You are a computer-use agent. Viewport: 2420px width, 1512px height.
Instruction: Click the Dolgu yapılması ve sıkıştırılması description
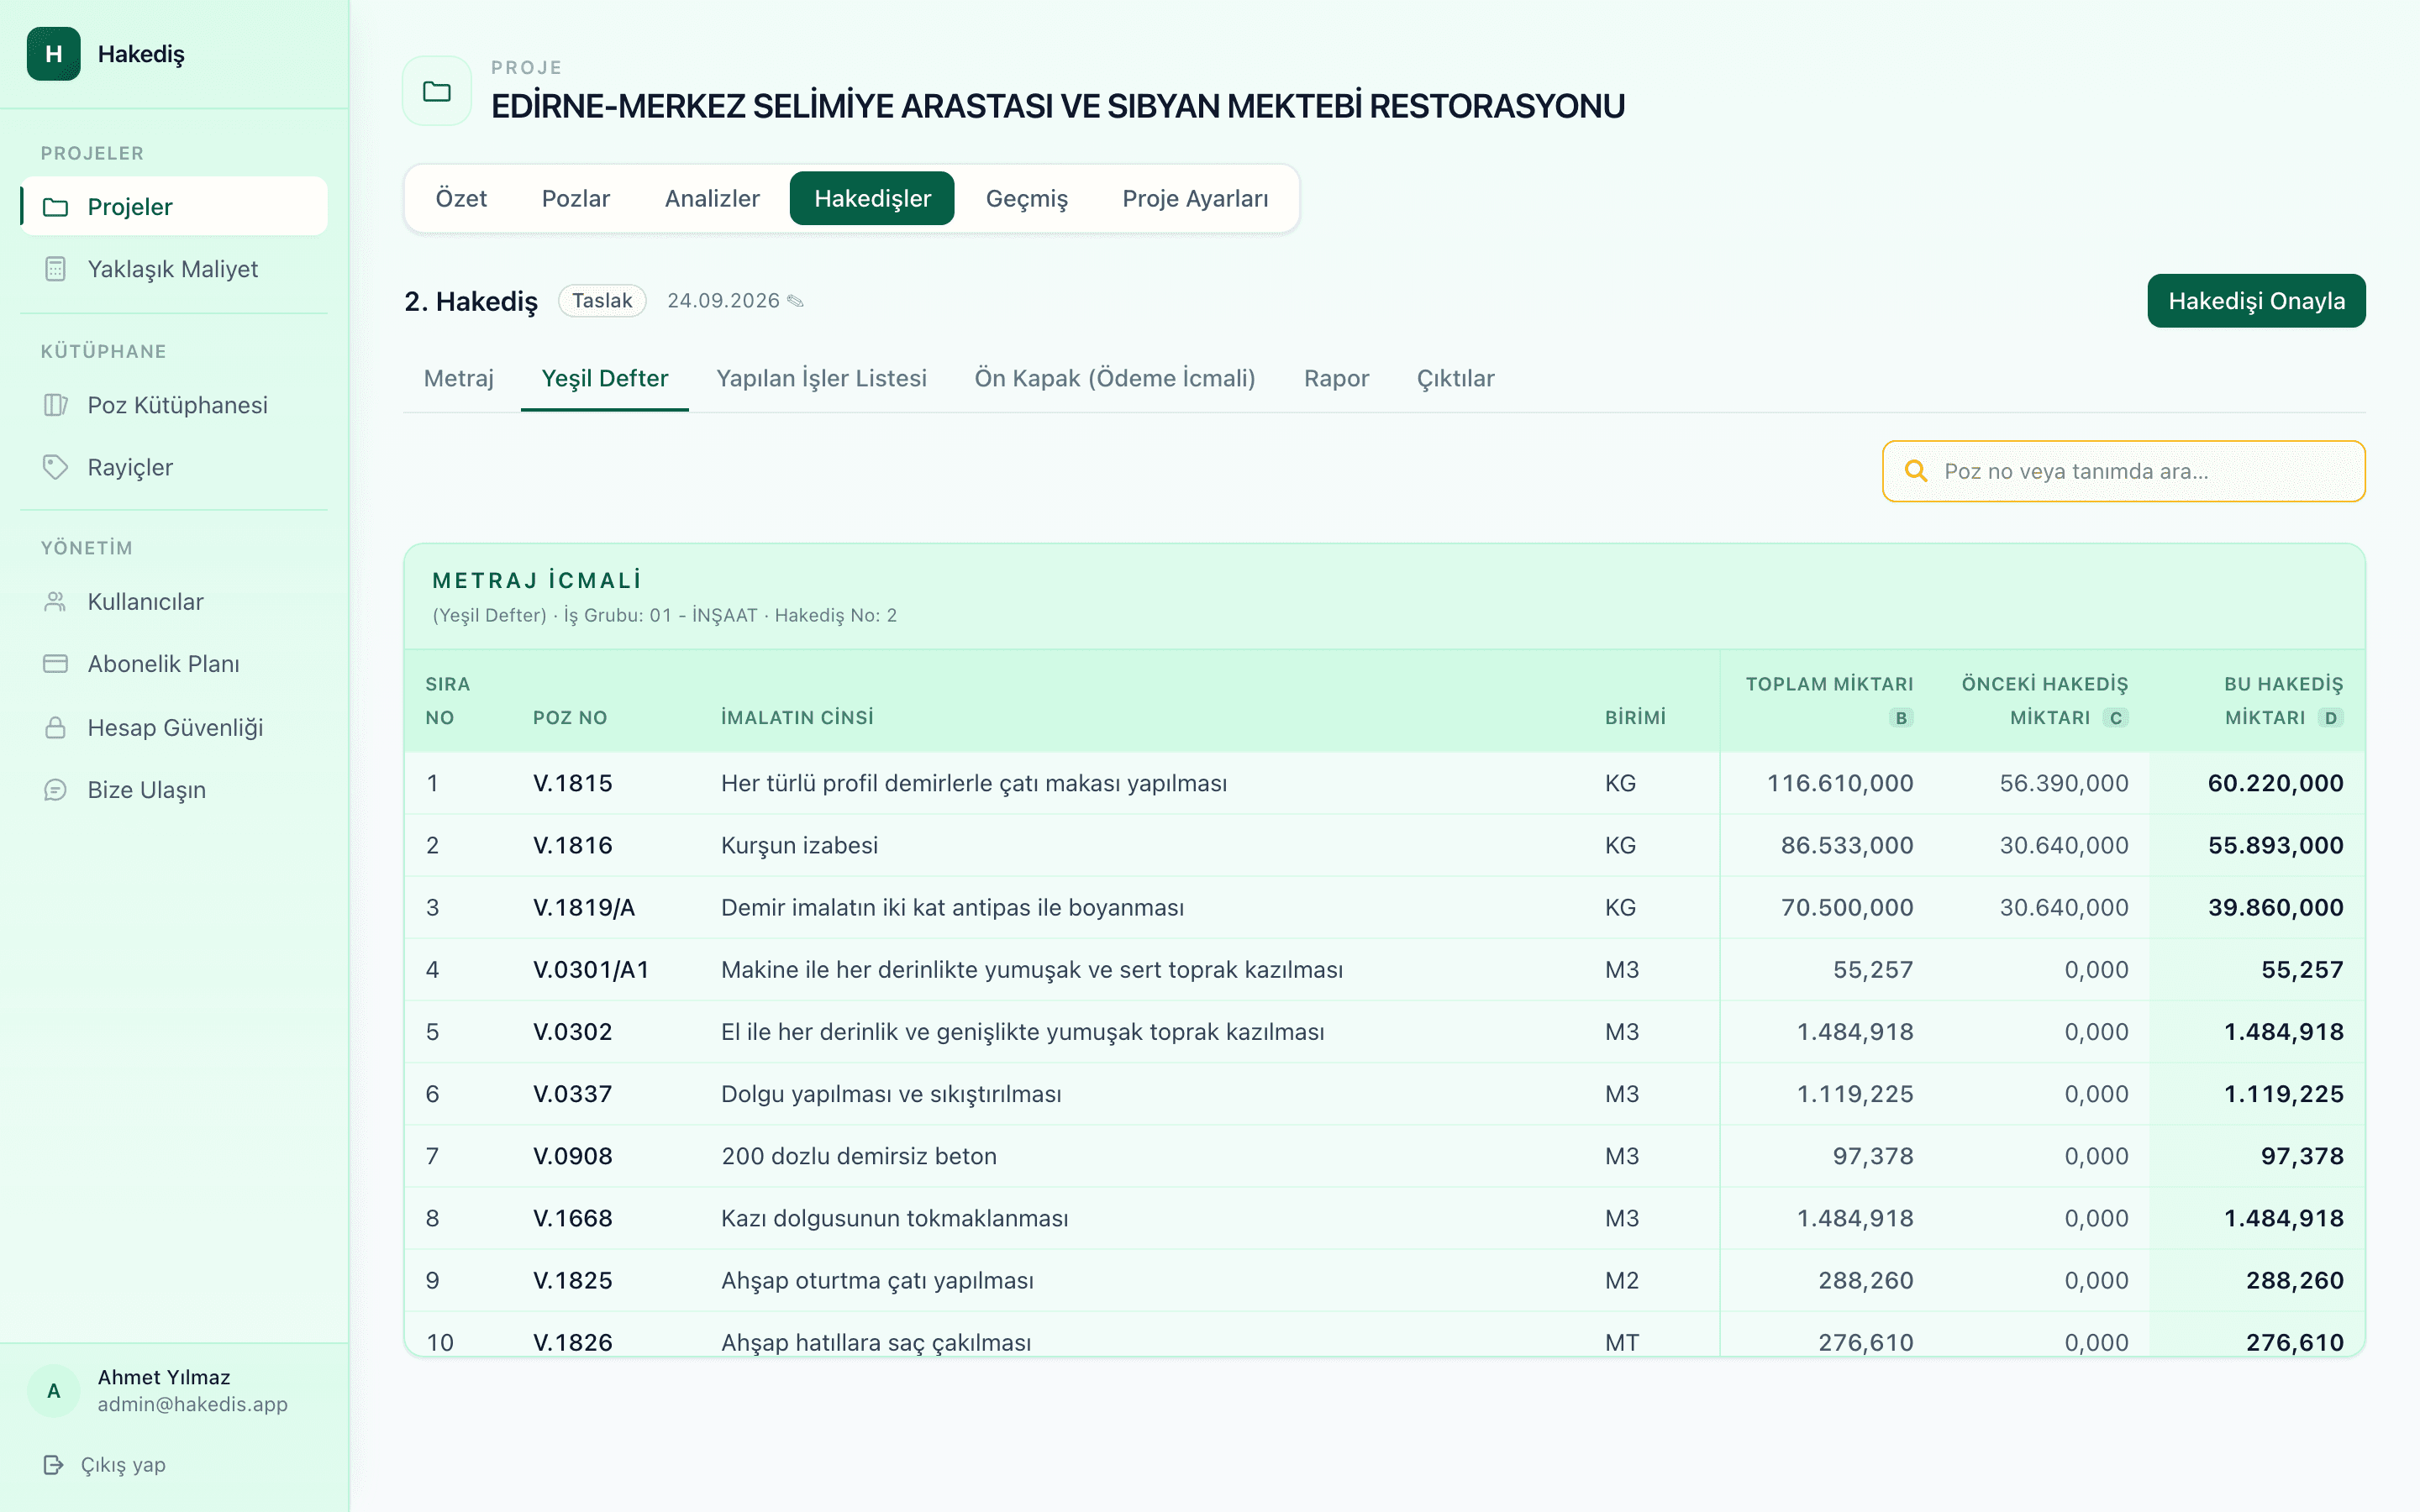click(x=891, y=1094)
